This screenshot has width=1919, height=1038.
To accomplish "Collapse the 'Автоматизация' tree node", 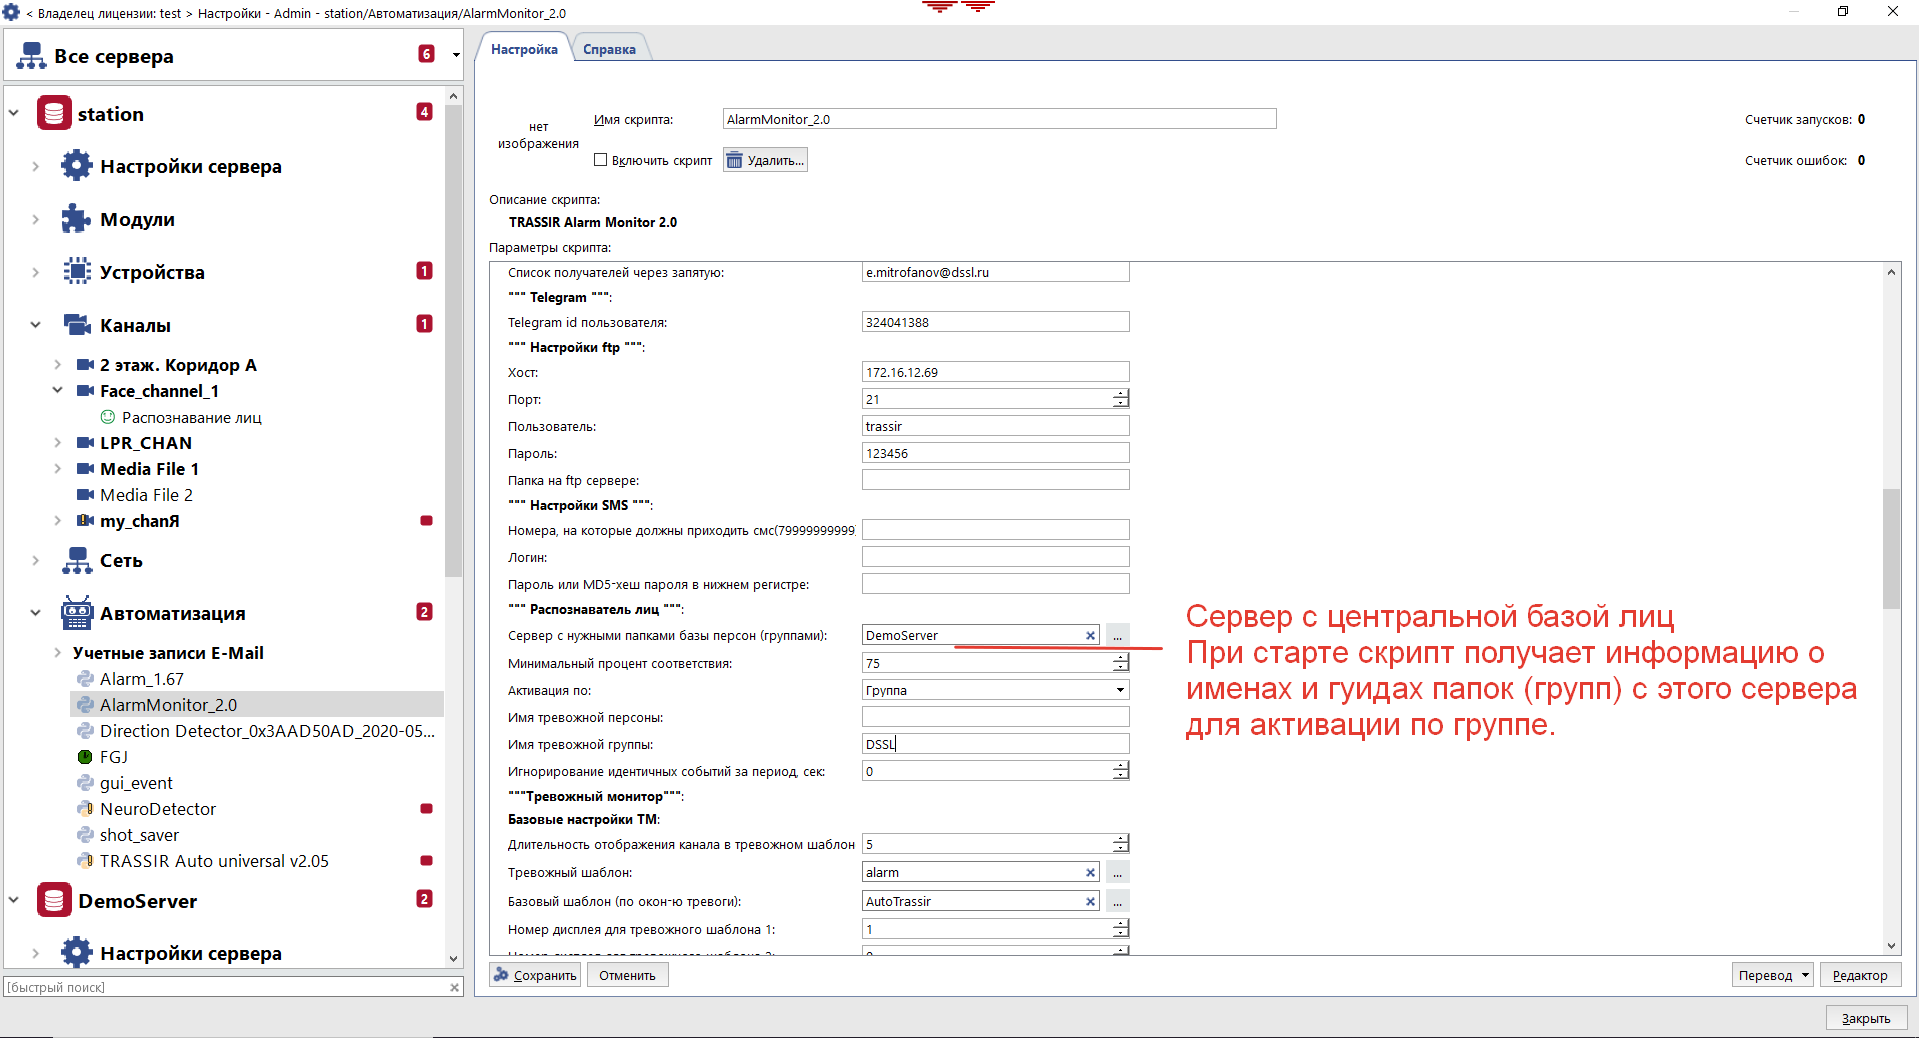I will 36,613.
